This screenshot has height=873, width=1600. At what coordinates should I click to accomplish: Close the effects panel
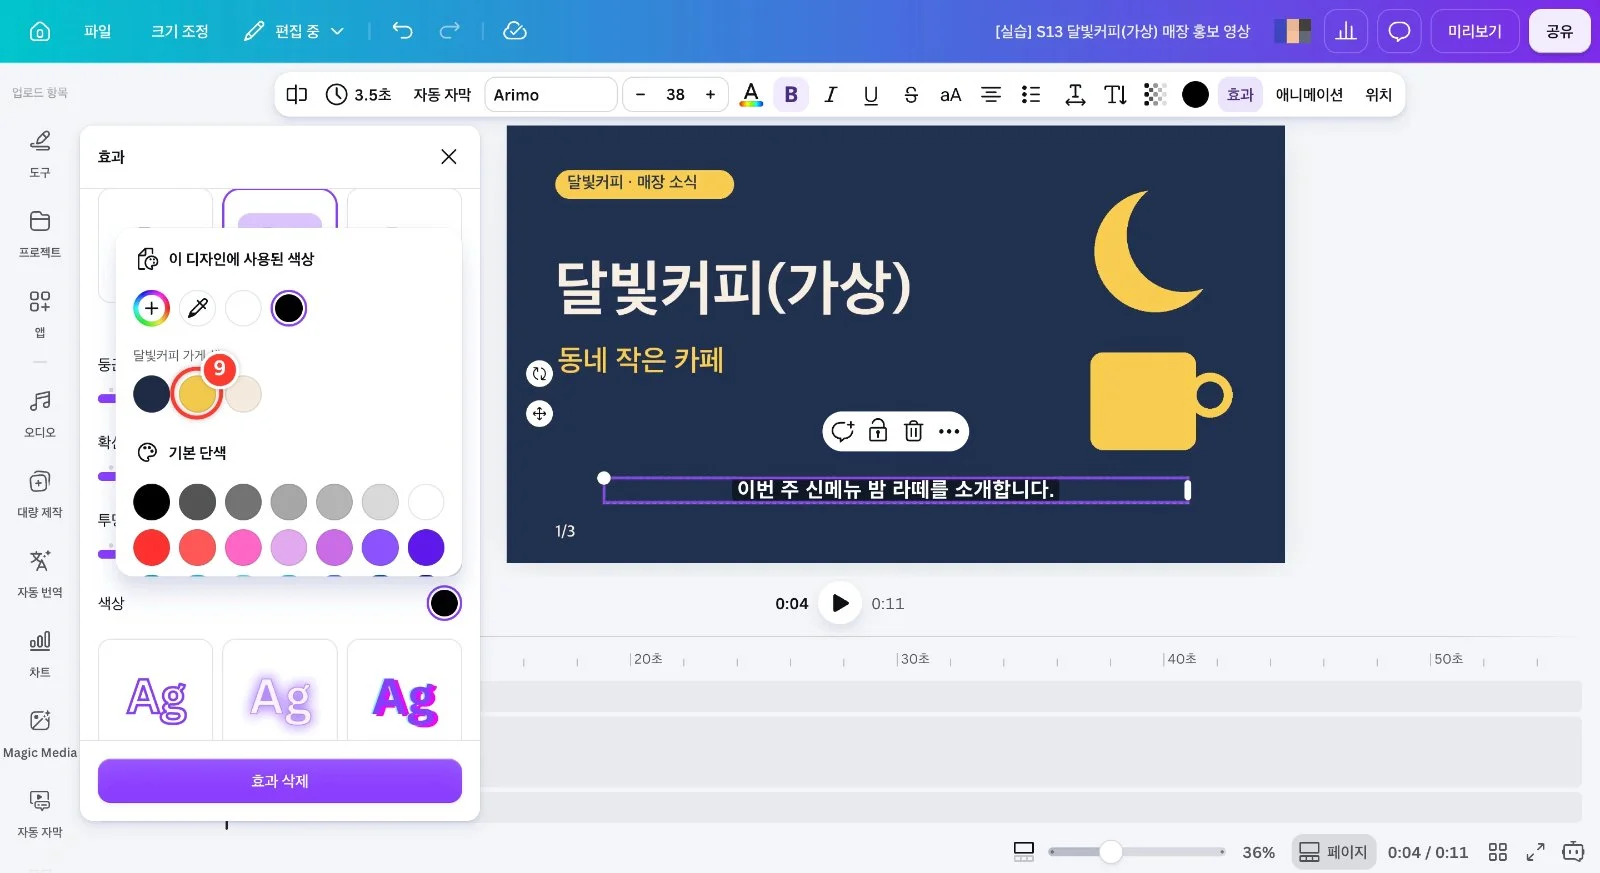[448, 156]
